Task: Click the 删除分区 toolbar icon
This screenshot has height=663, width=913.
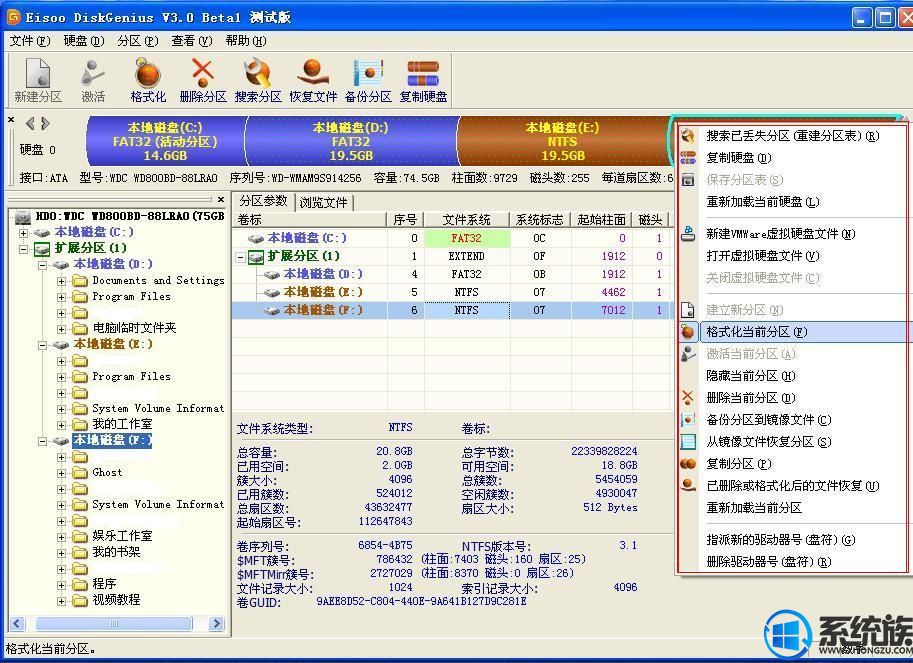Action: [x=203, y=80]
